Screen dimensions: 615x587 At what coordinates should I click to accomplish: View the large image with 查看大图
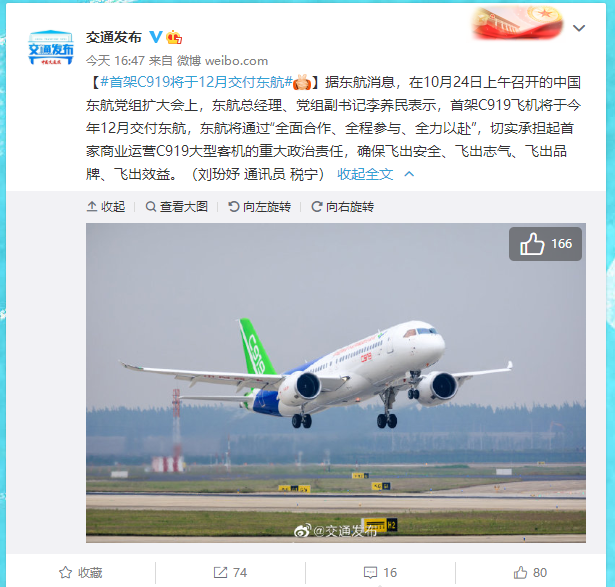tap(176, 207)
